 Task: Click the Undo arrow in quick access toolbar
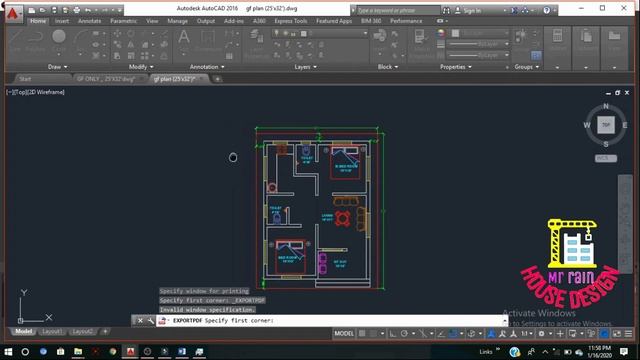(88, 10)
